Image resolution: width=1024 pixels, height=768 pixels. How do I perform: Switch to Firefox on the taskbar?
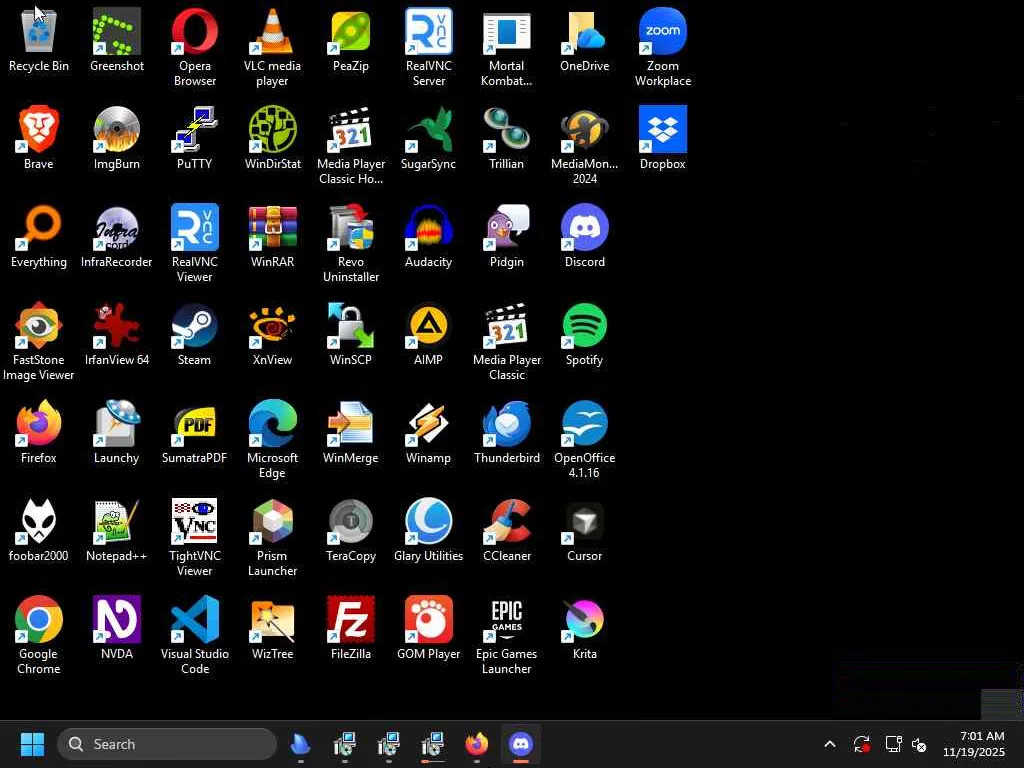pos(477,744)
